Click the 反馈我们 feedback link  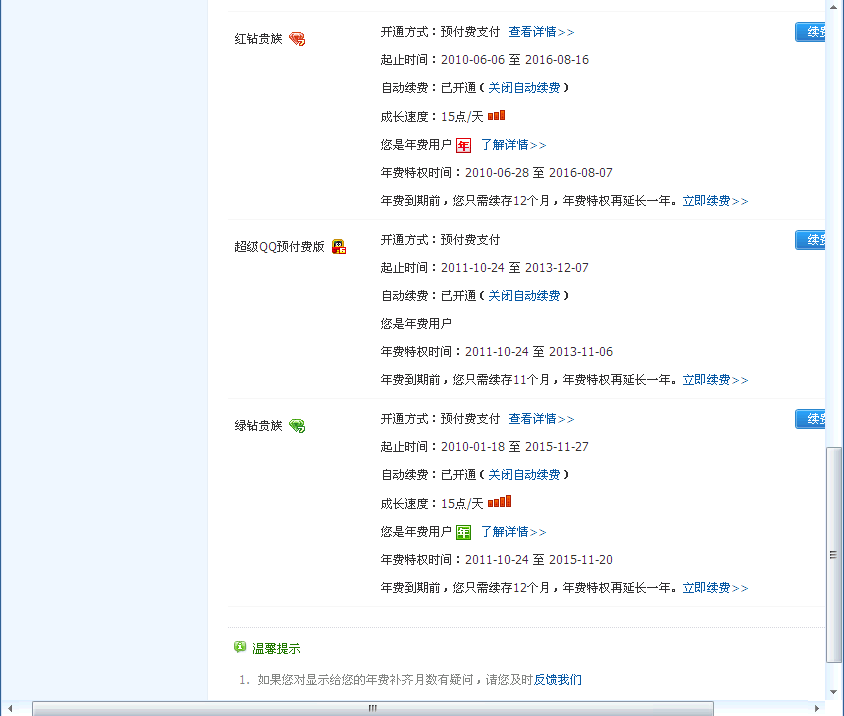(x=558, y=680)
